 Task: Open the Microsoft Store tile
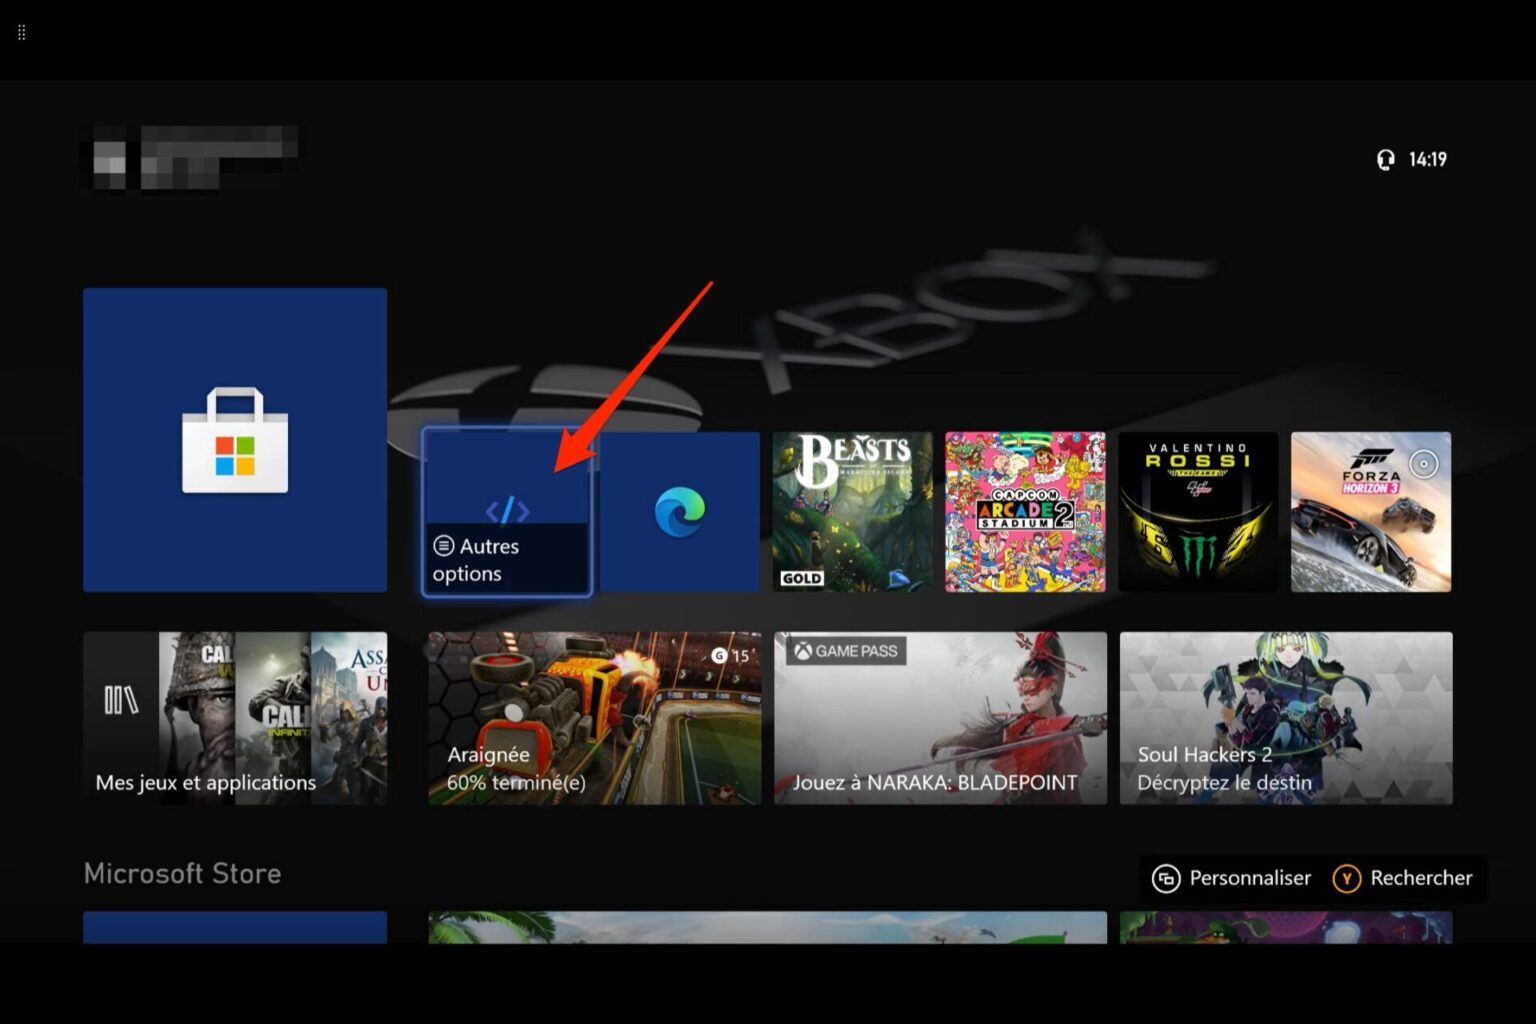(x=235, y=440)
